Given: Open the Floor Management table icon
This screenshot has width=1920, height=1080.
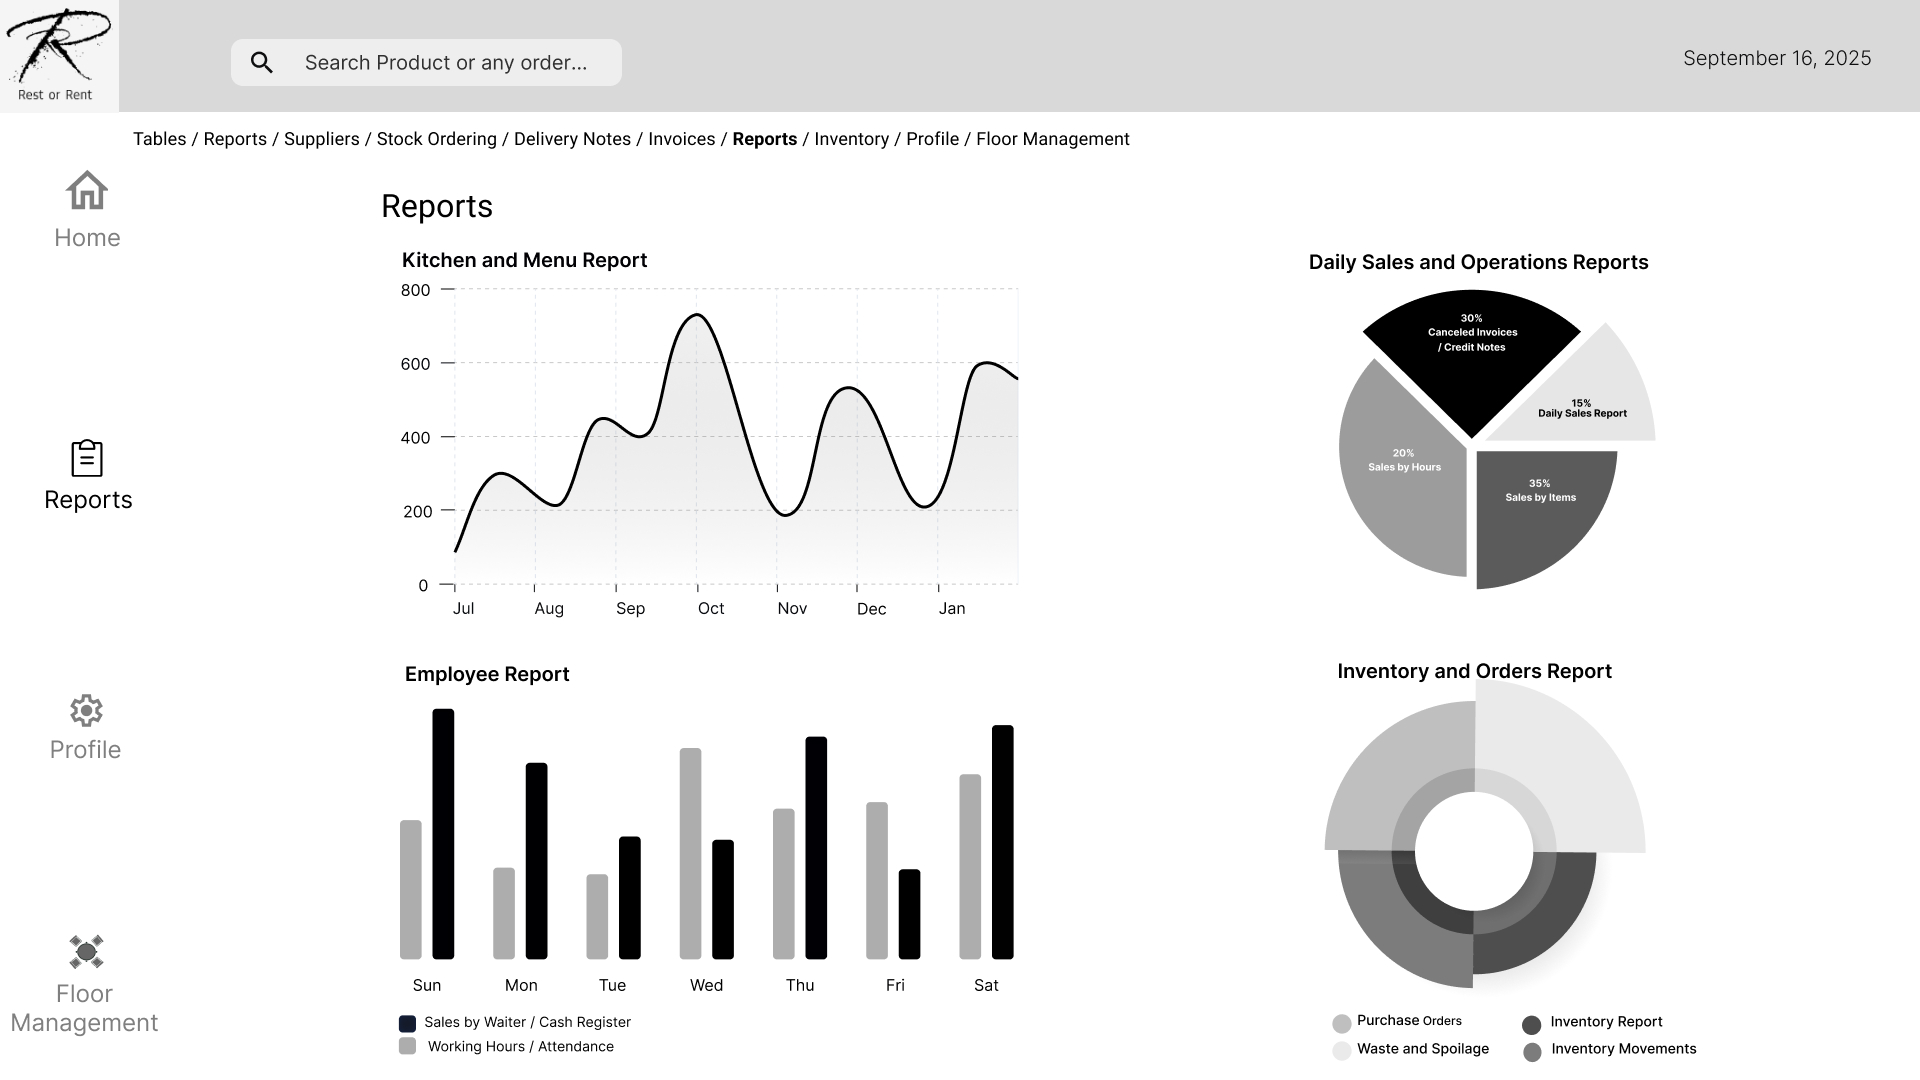Looking at the screenshot, I should tap(86, 951).
